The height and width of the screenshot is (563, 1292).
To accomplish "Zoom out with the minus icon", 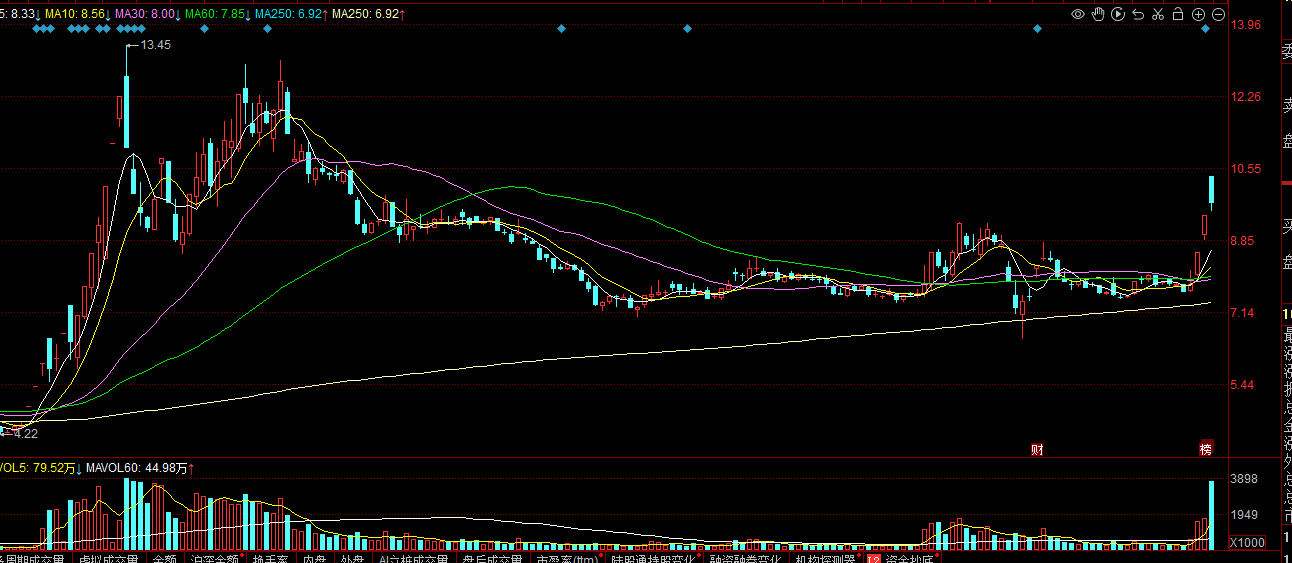I will (1218, 14).
